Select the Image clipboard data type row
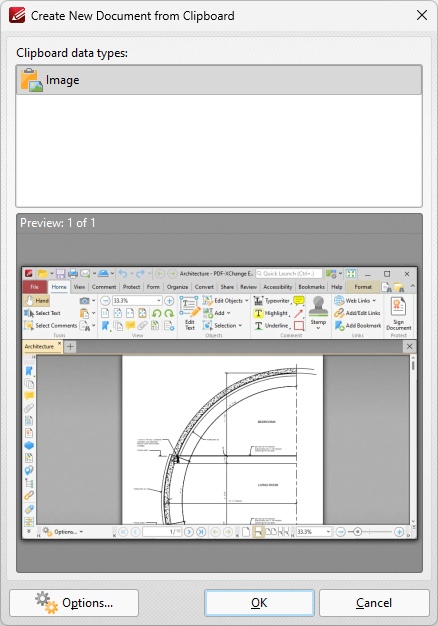 219,80
